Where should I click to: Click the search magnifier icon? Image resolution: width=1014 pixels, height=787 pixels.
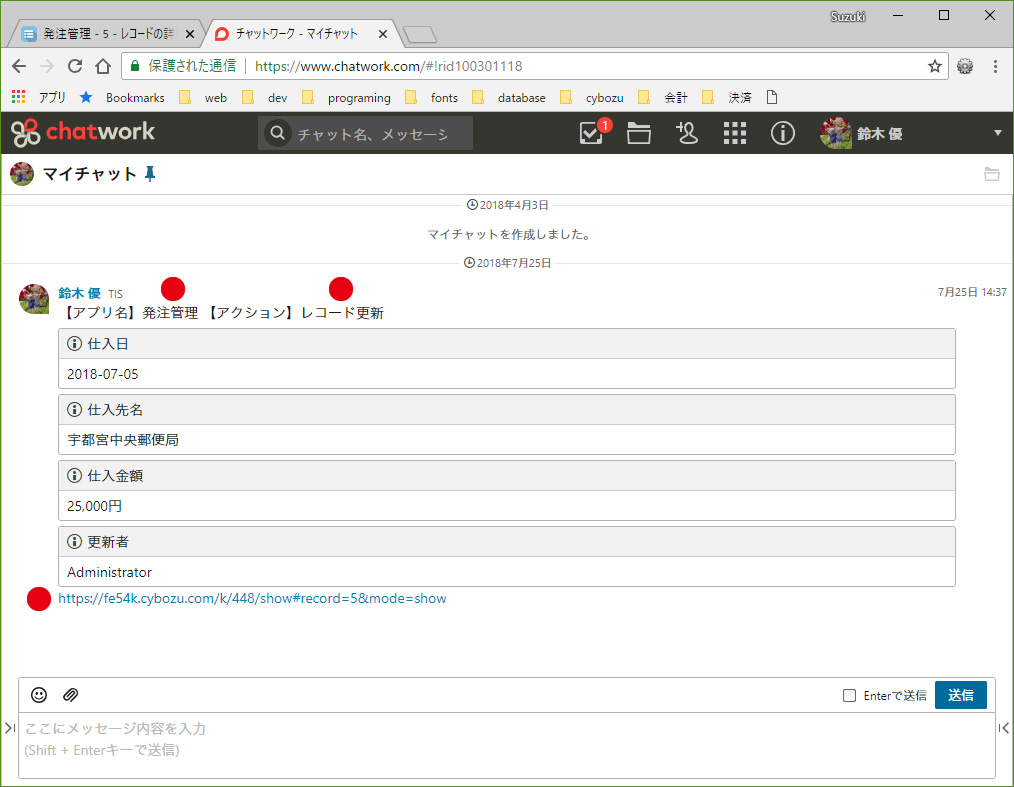click(x=277, y=133)
